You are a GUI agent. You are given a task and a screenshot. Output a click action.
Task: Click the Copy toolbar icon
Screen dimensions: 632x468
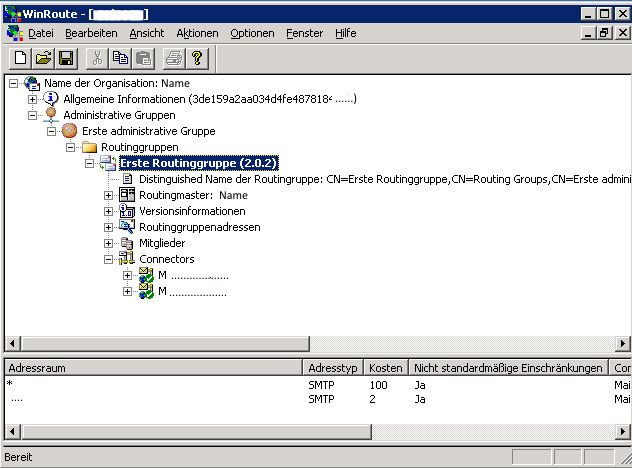pyautogui.click(x=120, y=58)
